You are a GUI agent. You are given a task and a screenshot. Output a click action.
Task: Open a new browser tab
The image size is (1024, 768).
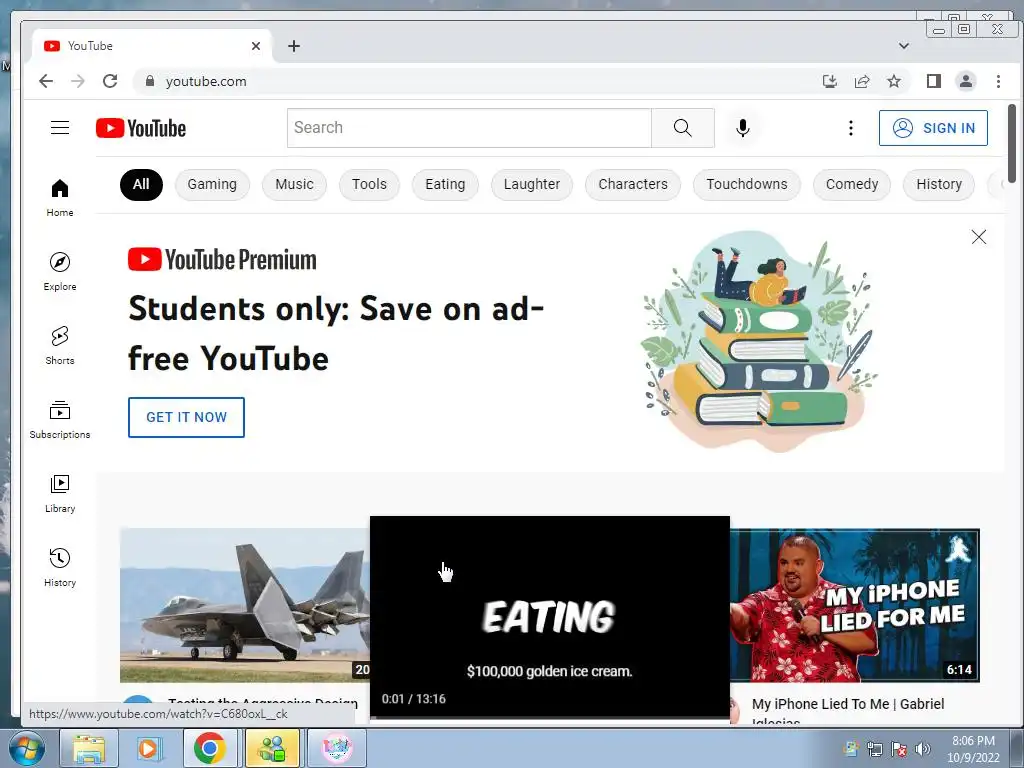point(294,46)
